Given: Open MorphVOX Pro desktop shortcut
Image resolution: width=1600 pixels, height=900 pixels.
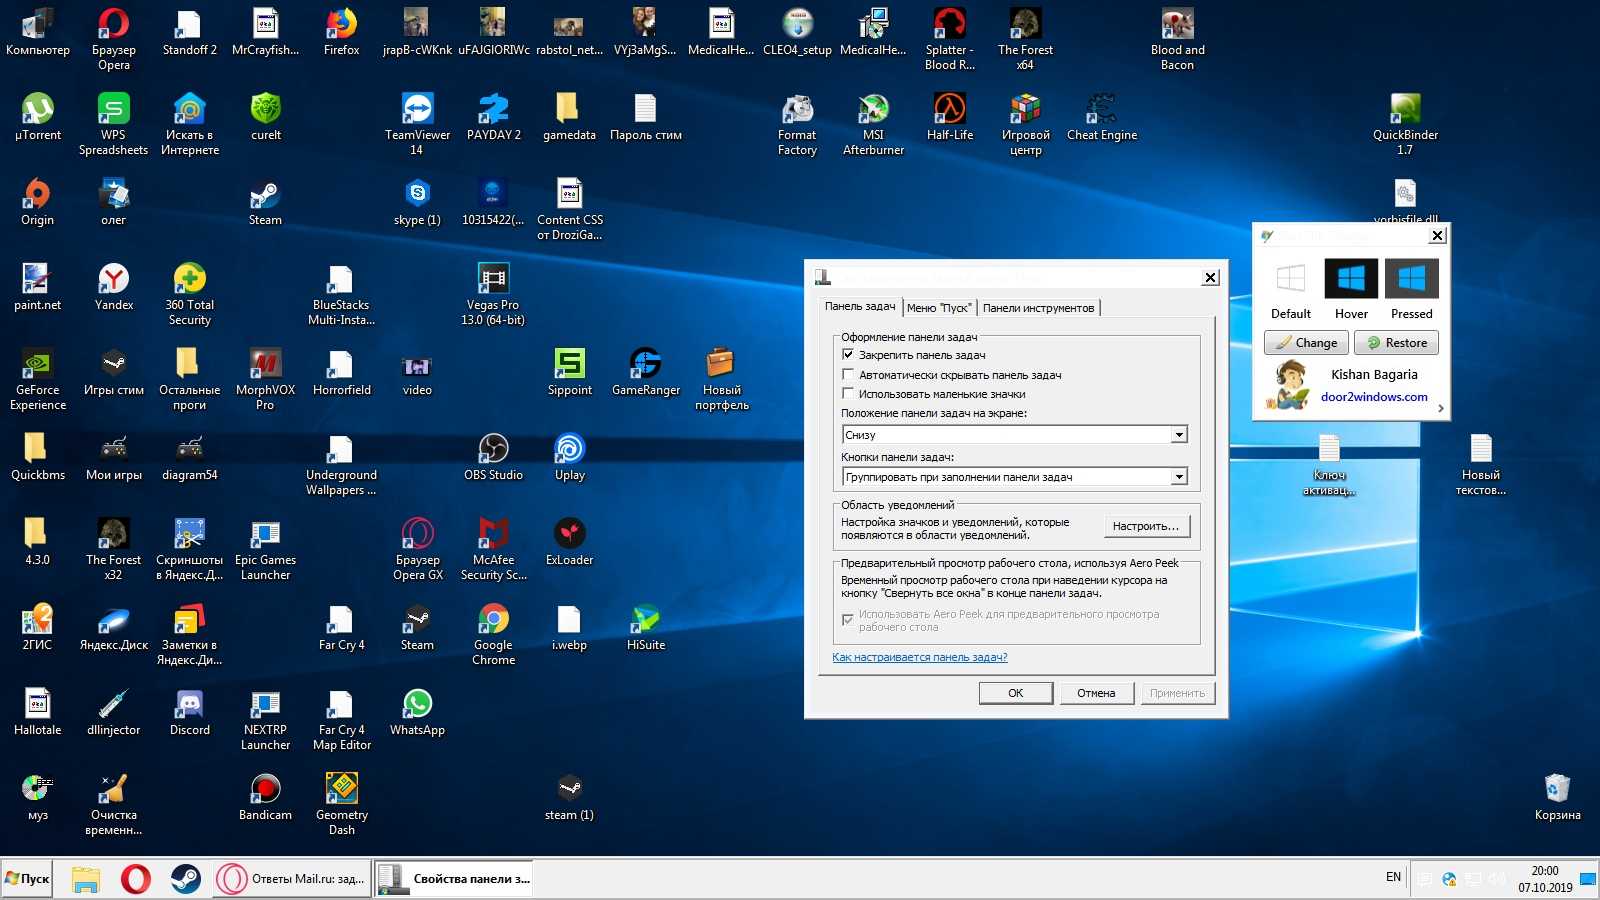Looking at the screenshot, I should tap(265, 379).
